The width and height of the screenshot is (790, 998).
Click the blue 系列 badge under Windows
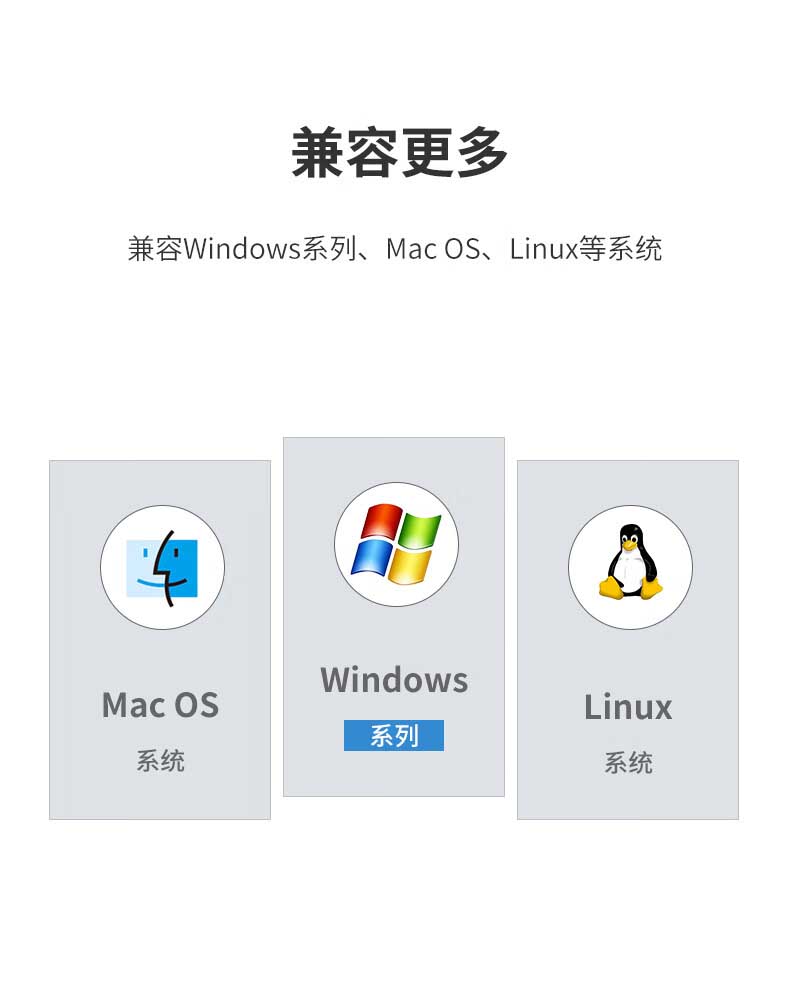pyautogui.click(x=394, y=736)
